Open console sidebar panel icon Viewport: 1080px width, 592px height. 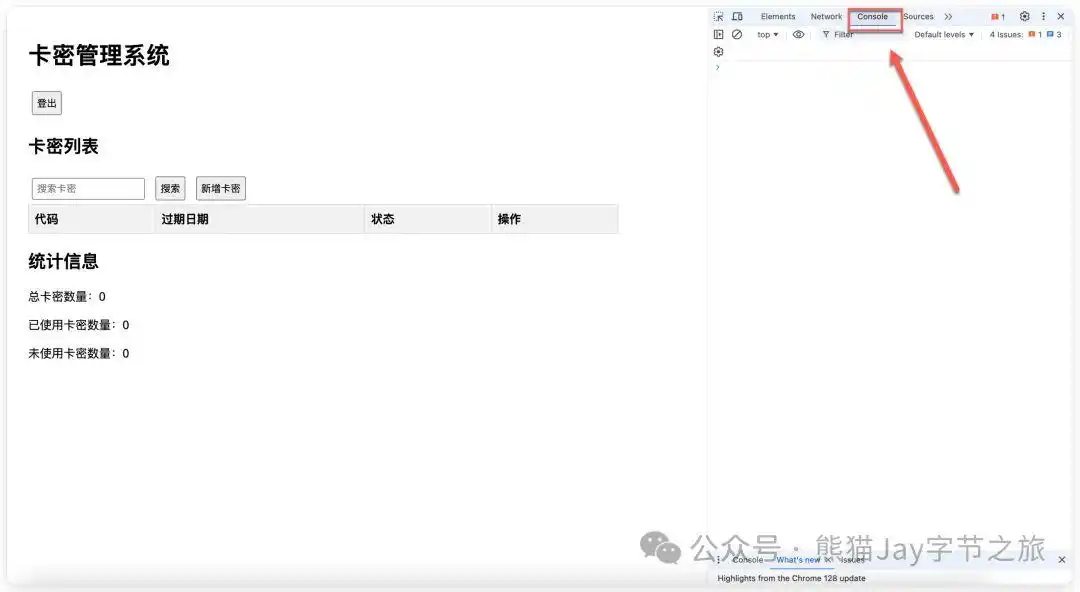(x=718, y=33)
